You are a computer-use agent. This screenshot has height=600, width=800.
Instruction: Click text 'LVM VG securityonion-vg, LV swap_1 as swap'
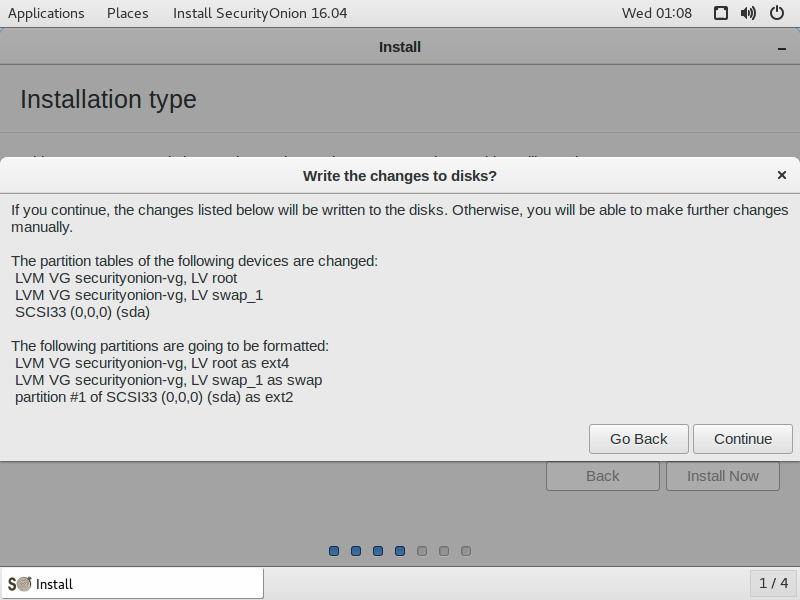168,380
